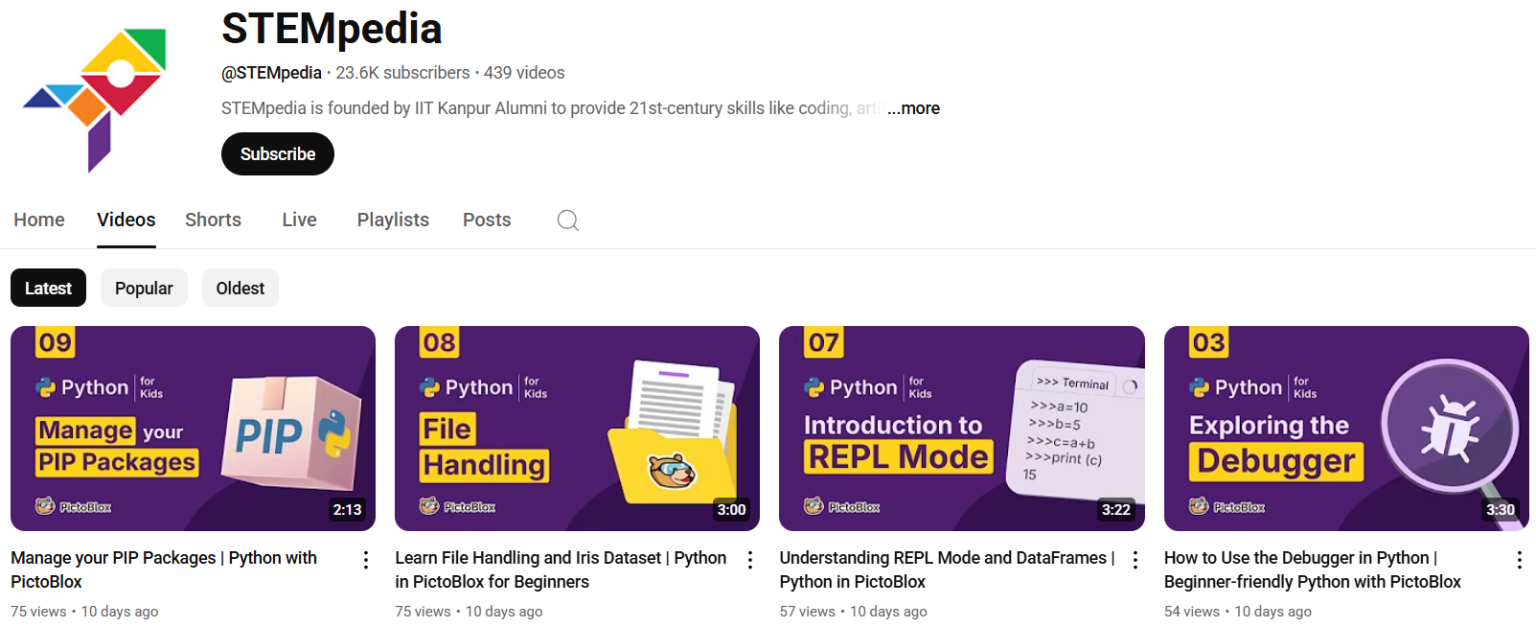Switch to the Shorts tab
1536x627 pixels.
[212, 220]
